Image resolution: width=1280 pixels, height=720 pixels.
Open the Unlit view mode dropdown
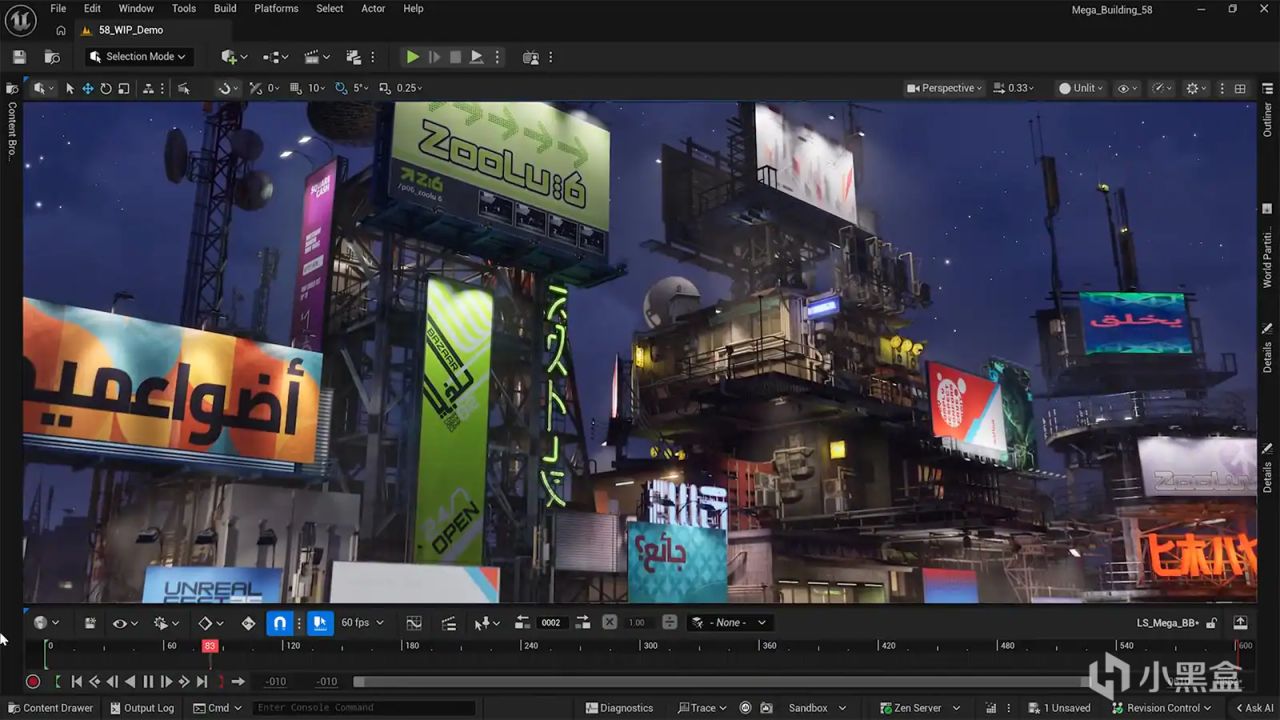coord(1080,88)
